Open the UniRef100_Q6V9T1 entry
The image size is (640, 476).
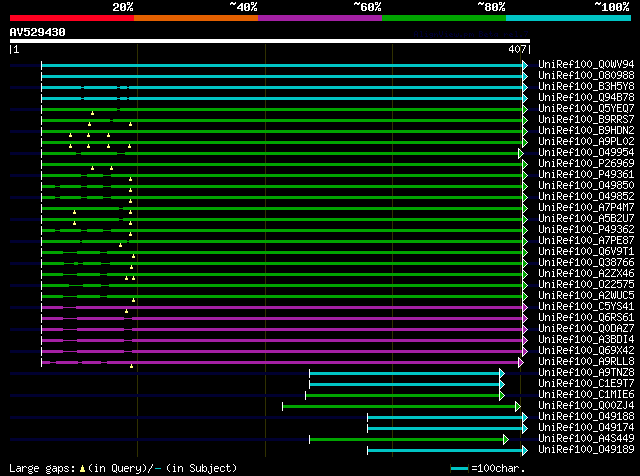pos(586,252)
